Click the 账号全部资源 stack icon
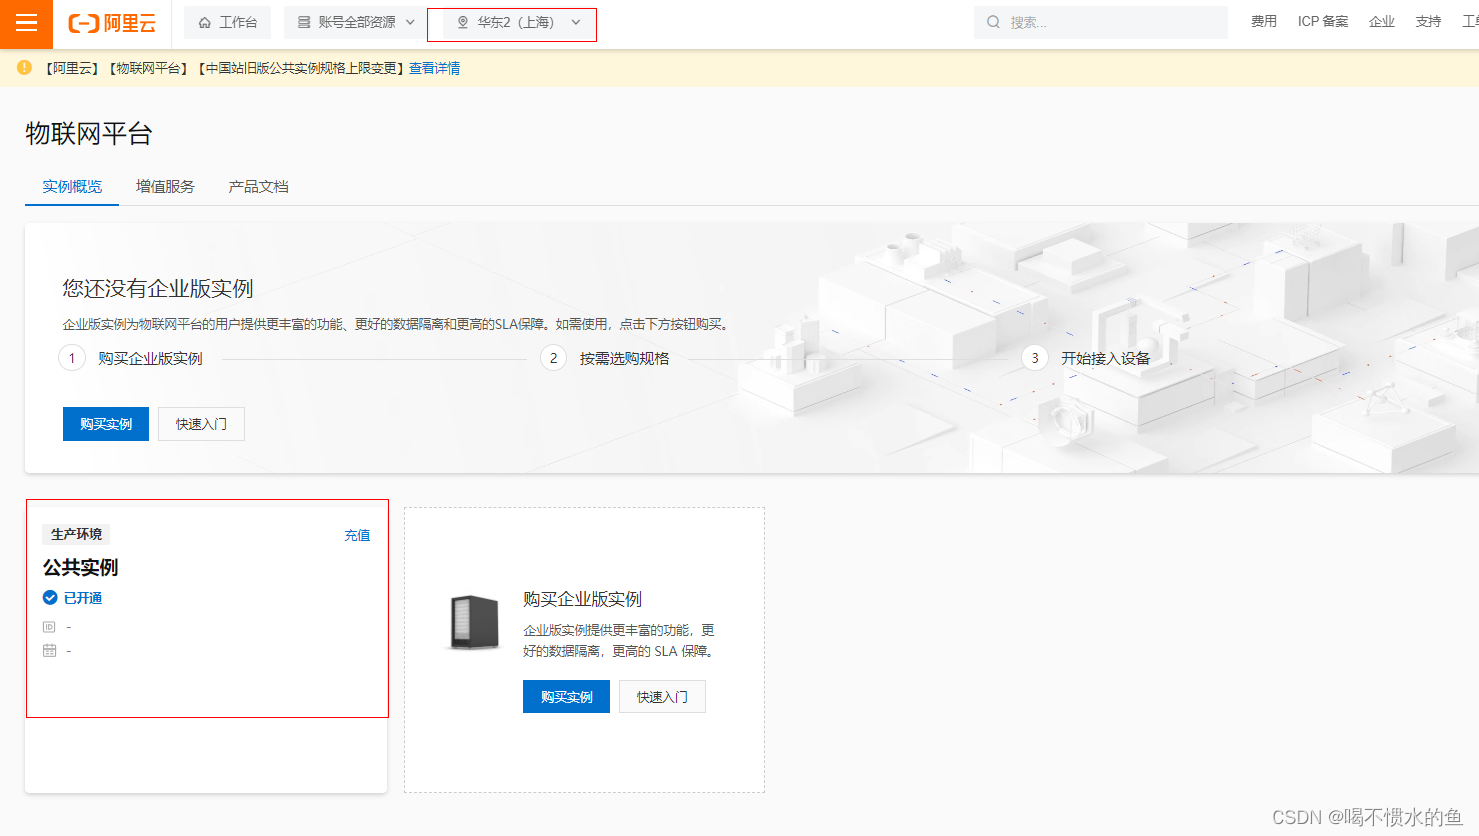Viewport: 1479px width, 836px height. pyautogui.click(x=304, y=22)
